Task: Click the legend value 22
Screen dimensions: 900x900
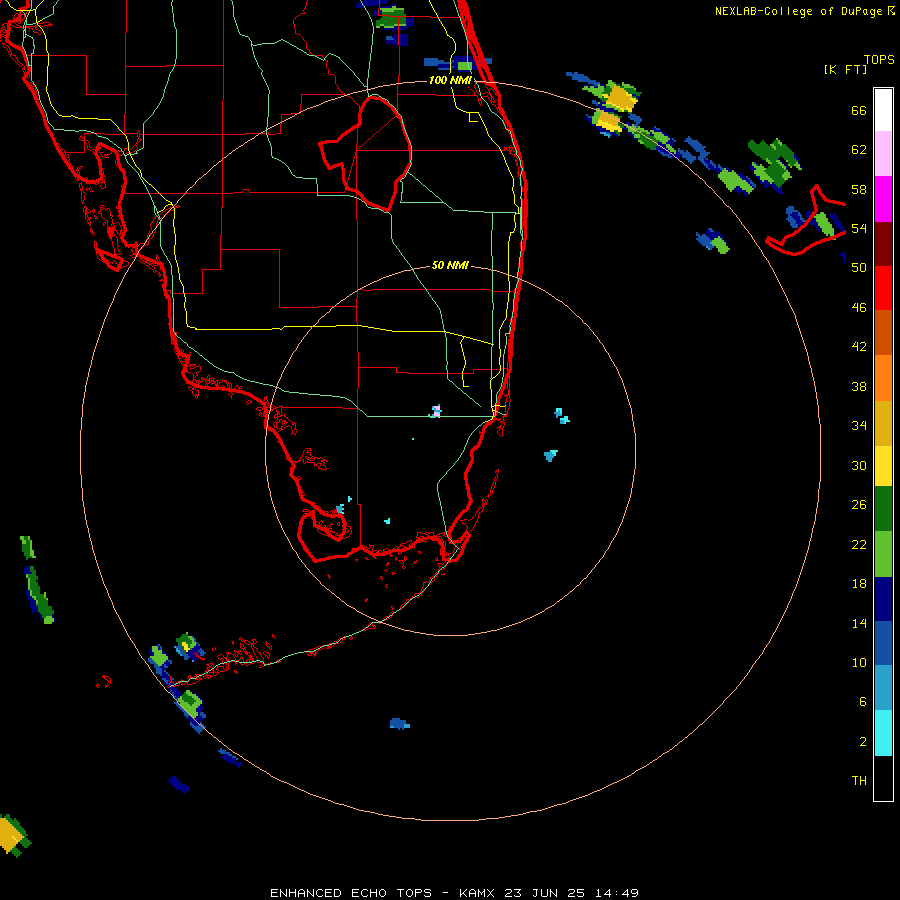Action: 859,545
